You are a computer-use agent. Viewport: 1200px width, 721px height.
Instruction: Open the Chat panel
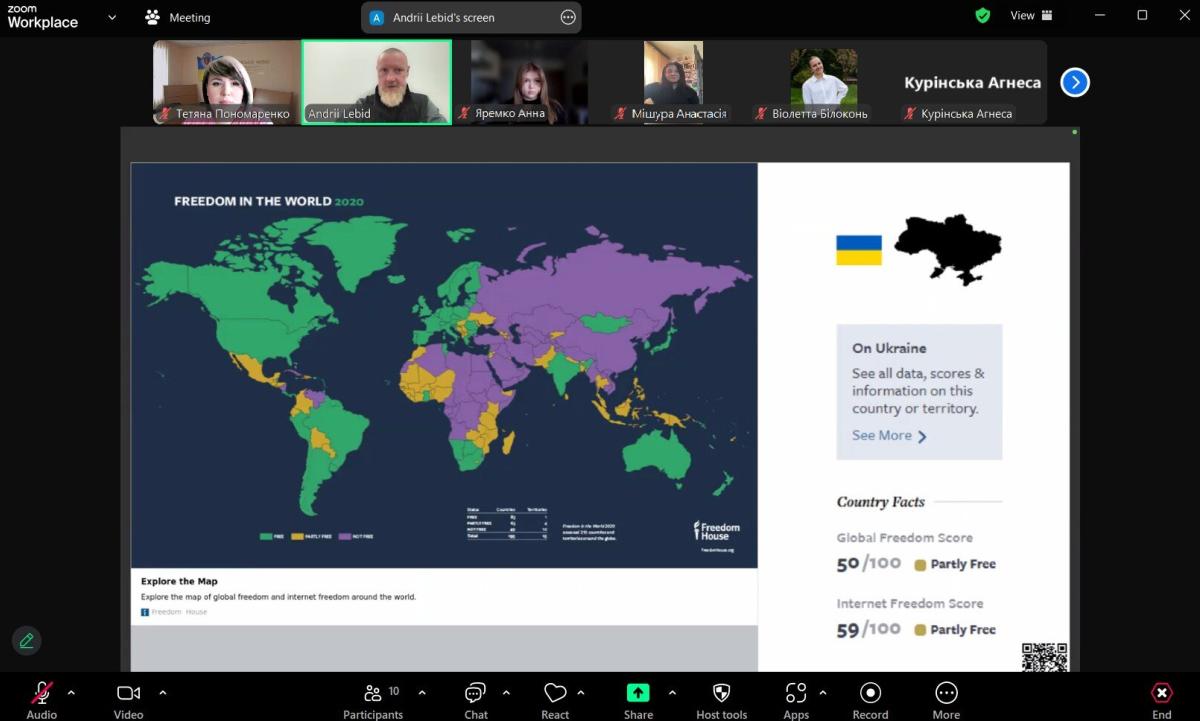[476, 700]
